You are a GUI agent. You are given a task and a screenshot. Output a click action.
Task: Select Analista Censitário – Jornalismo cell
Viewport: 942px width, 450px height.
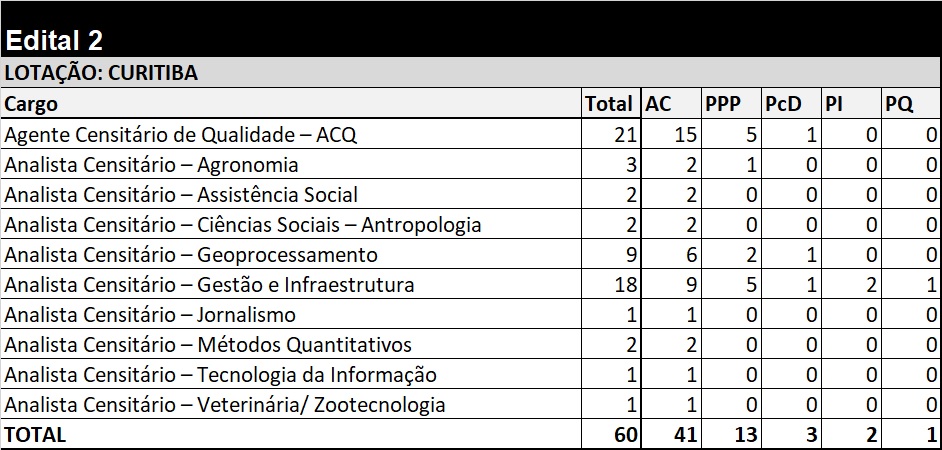coord(291,314)
